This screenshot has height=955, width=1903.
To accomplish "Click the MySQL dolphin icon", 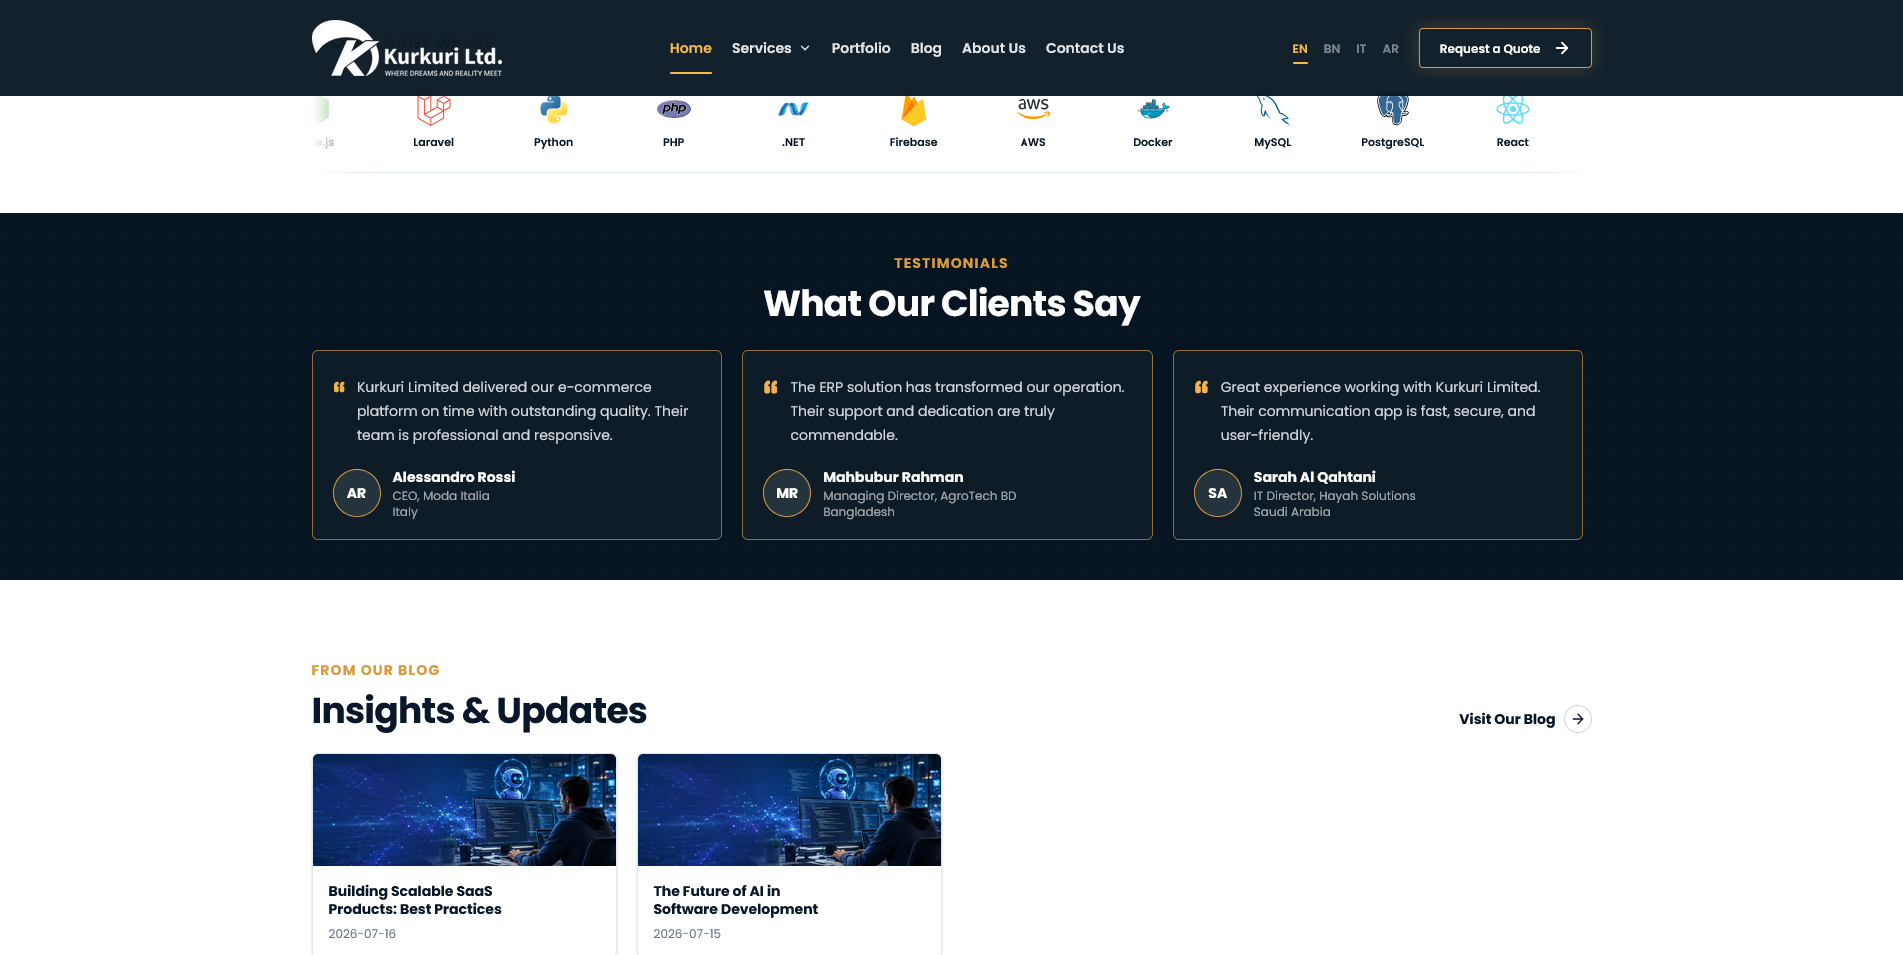I will tap(1273, 109).
